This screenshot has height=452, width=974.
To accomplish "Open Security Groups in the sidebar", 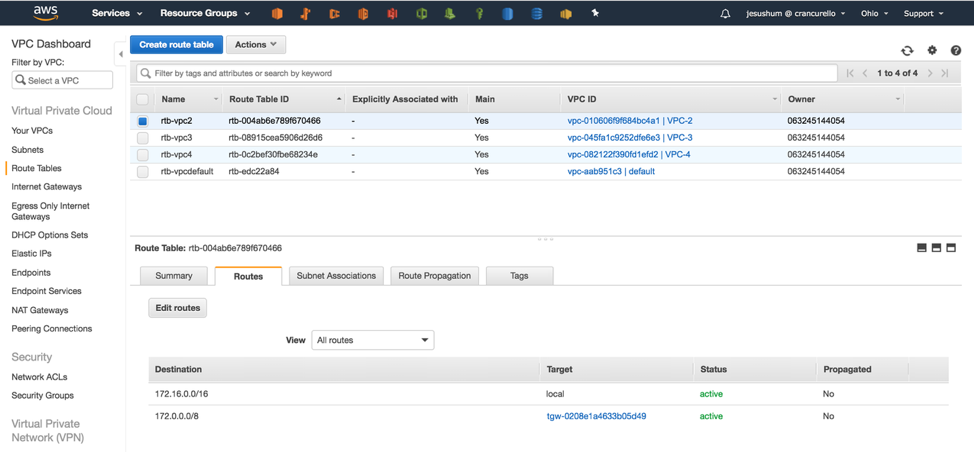I will (x=42, y=396).
